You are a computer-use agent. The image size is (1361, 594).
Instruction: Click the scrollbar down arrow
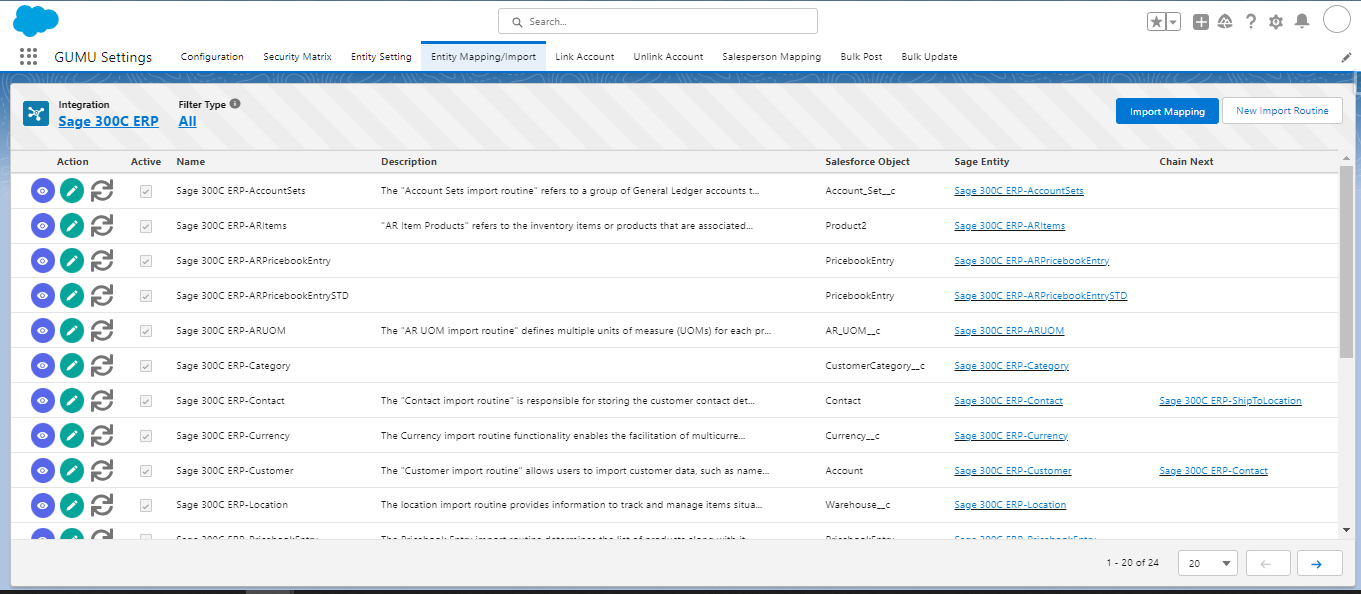(1346, 530)
